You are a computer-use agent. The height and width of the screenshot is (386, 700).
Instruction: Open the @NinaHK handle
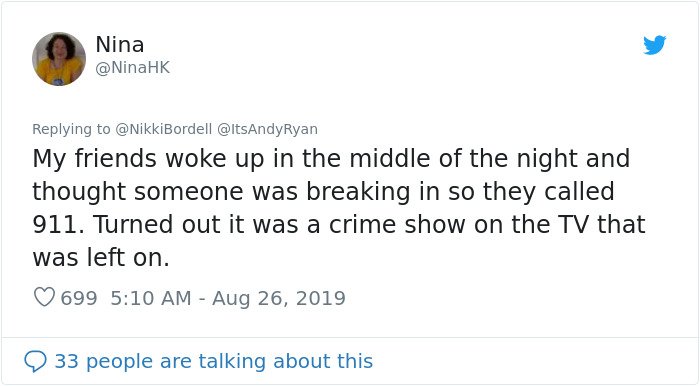pyautogui.click(x=133, y=68)
